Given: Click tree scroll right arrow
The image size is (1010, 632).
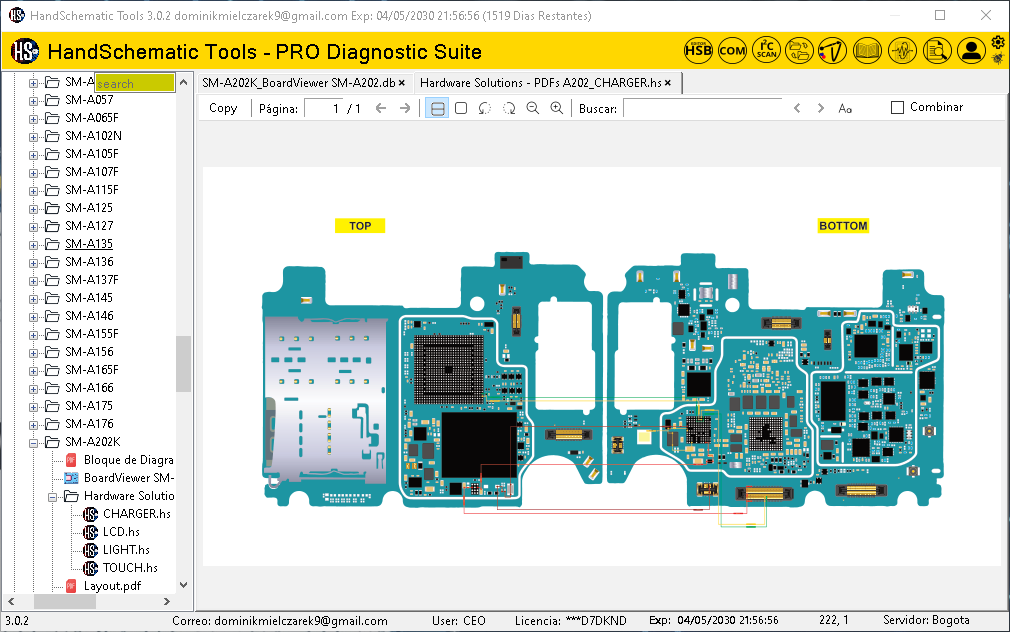Looking at the screenshot, I should pyautogui.click(x=167, y=601).
